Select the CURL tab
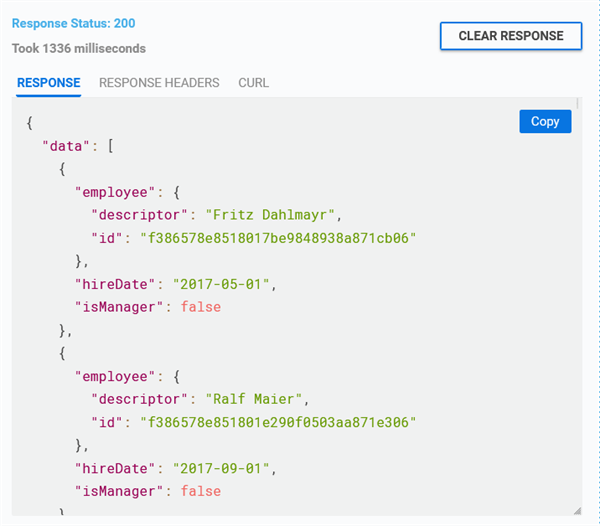Screen dimensions: 600x526 coord(253,83)
